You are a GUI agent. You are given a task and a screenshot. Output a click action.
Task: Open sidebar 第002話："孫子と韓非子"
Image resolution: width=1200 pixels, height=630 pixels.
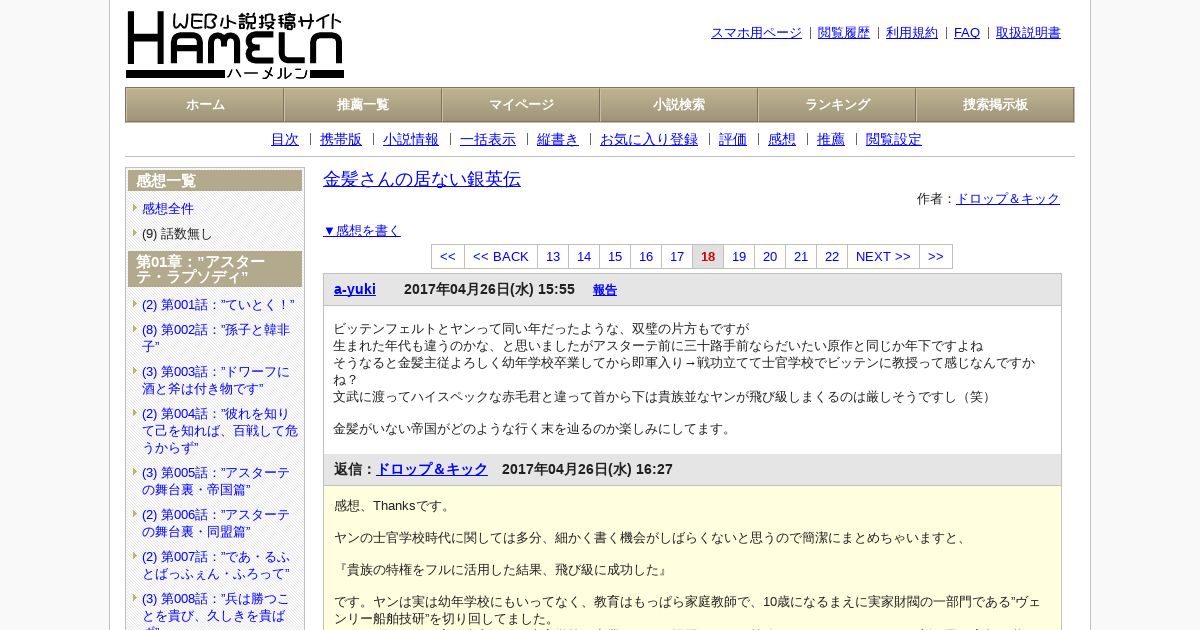[x=216, y=338]
